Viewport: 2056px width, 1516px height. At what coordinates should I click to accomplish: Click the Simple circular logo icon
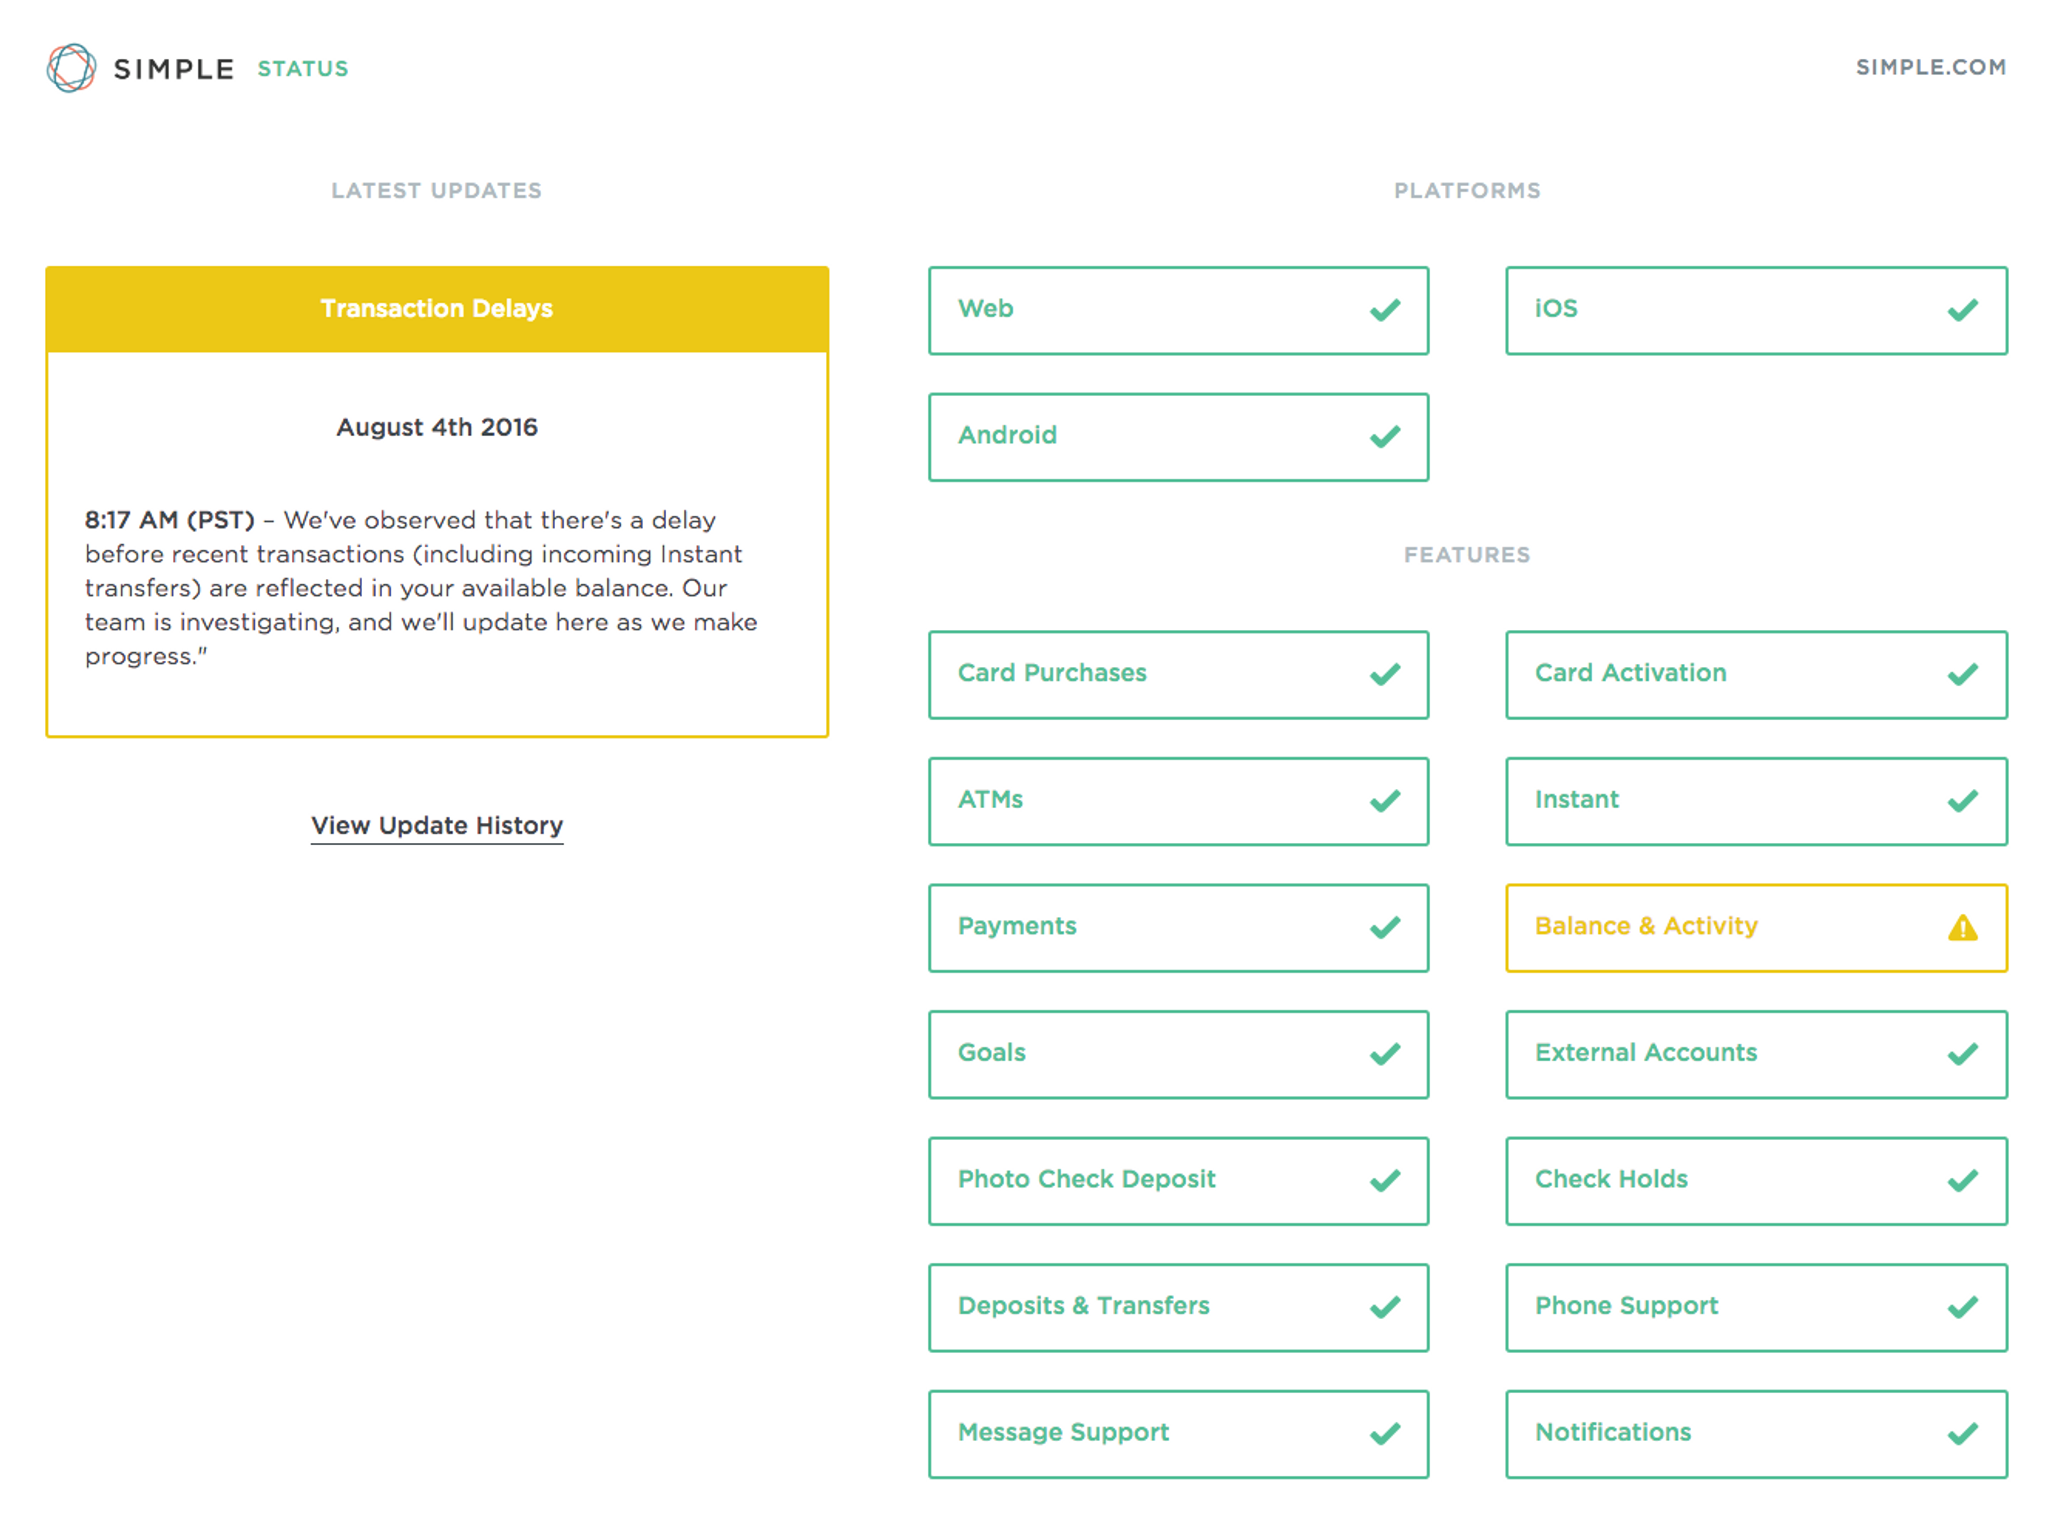[x=71, y=68]
